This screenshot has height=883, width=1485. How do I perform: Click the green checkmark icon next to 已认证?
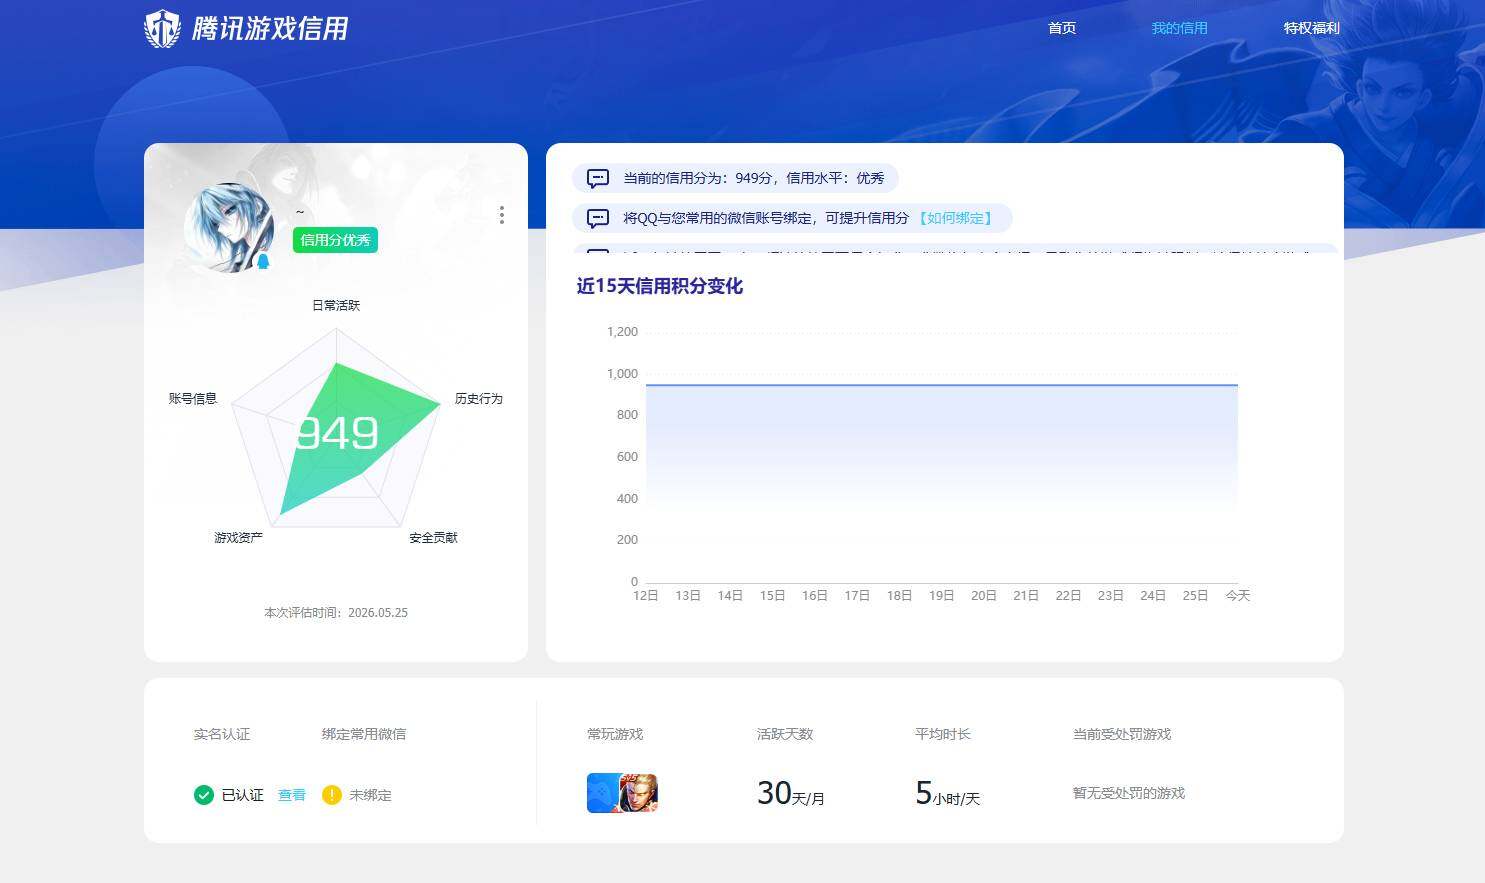pyautogui.click(x=204, y=795)
